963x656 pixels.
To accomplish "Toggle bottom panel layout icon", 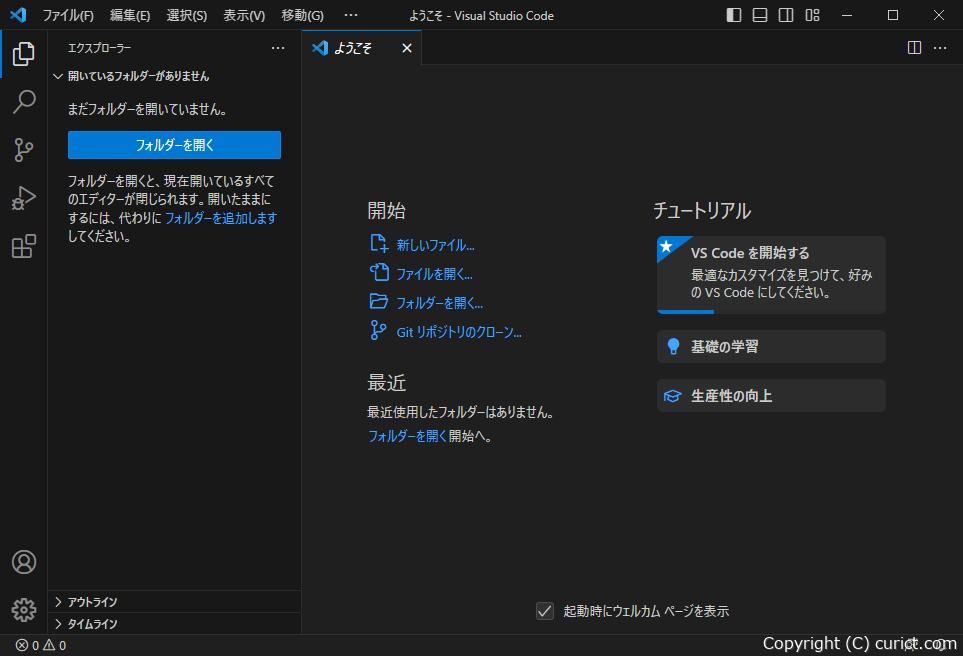I will [x=760, y=15].
